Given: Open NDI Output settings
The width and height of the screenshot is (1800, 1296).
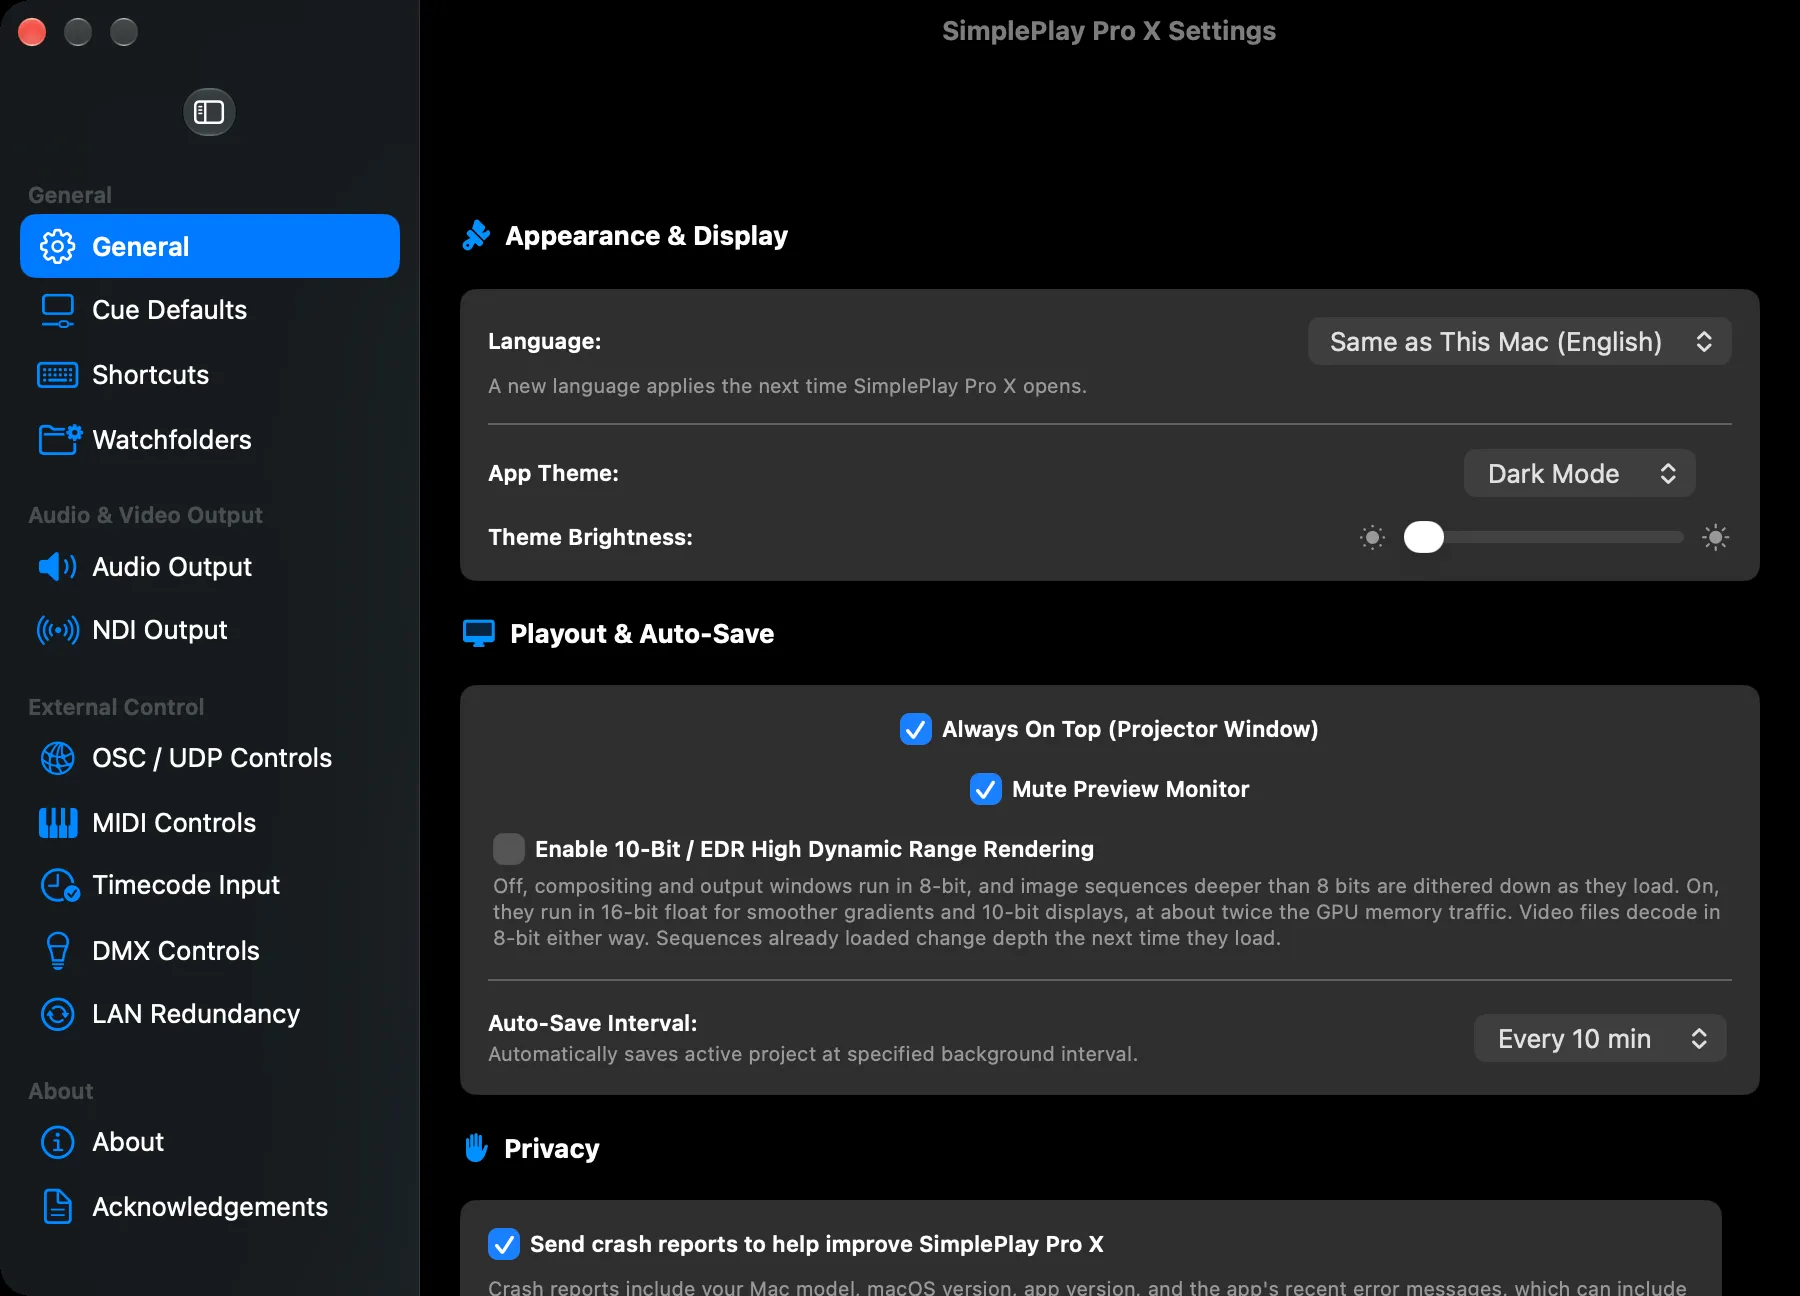Looking at the screenshot, I should pos(210,630).
